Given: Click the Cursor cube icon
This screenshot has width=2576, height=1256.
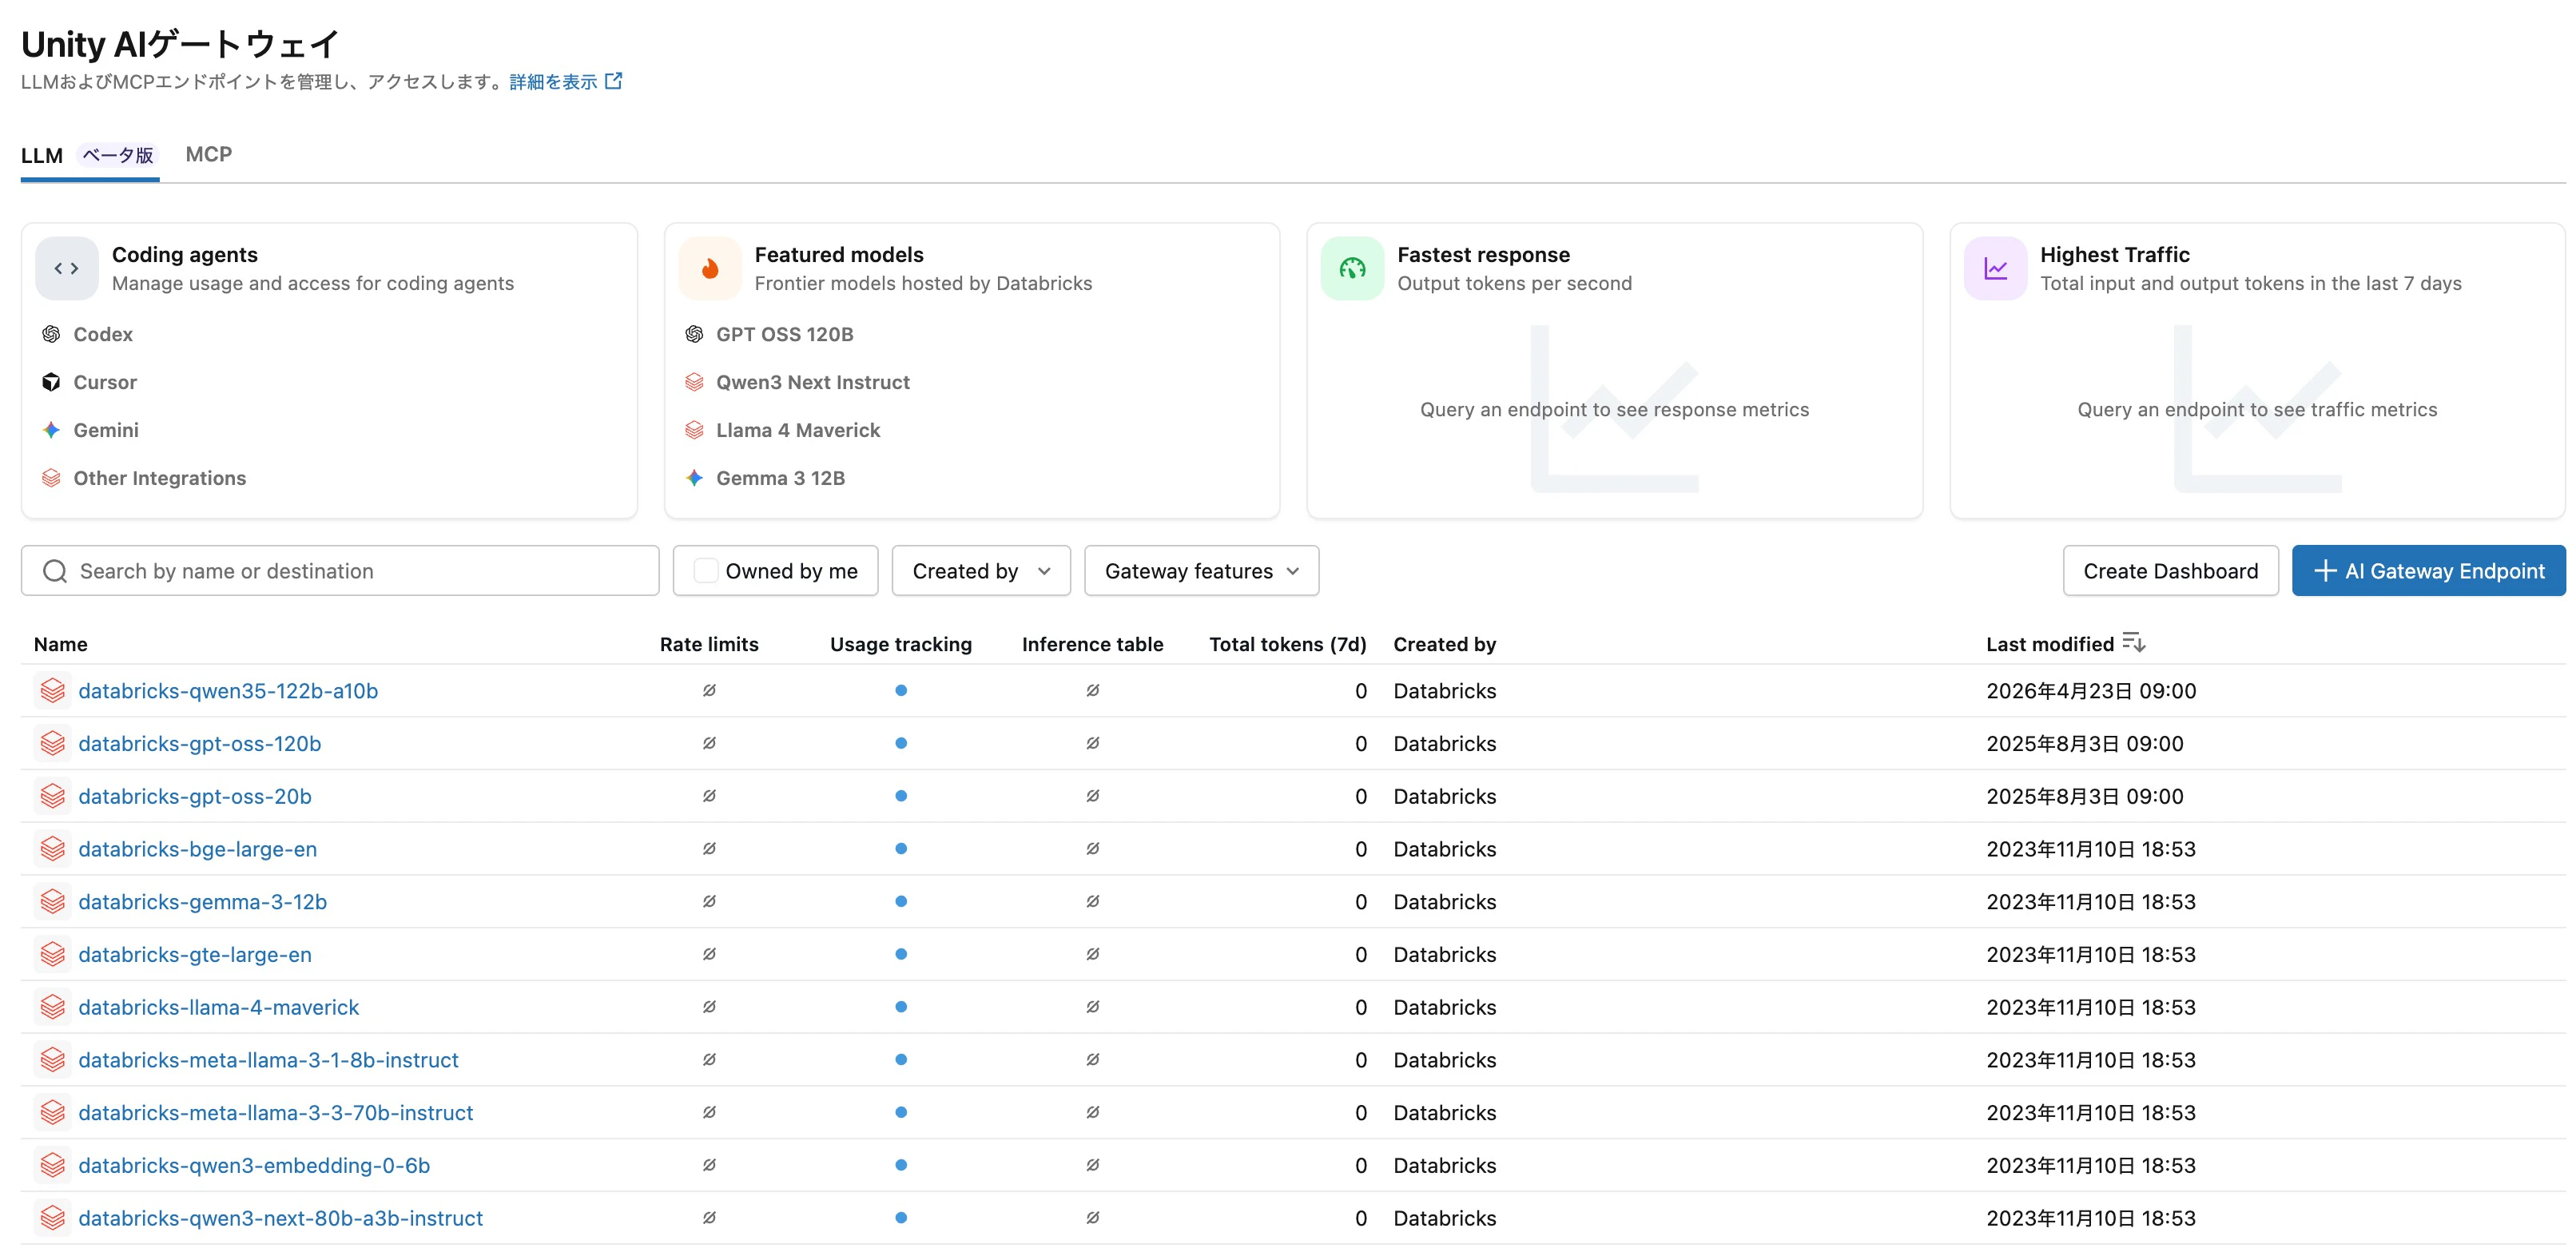Looking at the screenshot, I should tap(51, 382).
